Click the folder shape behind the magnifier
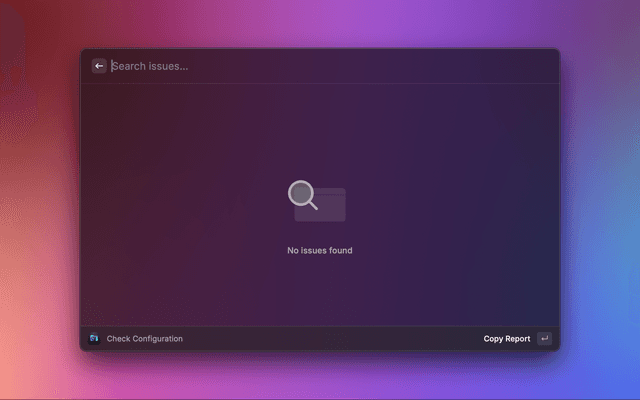 [x=332, y=206]
